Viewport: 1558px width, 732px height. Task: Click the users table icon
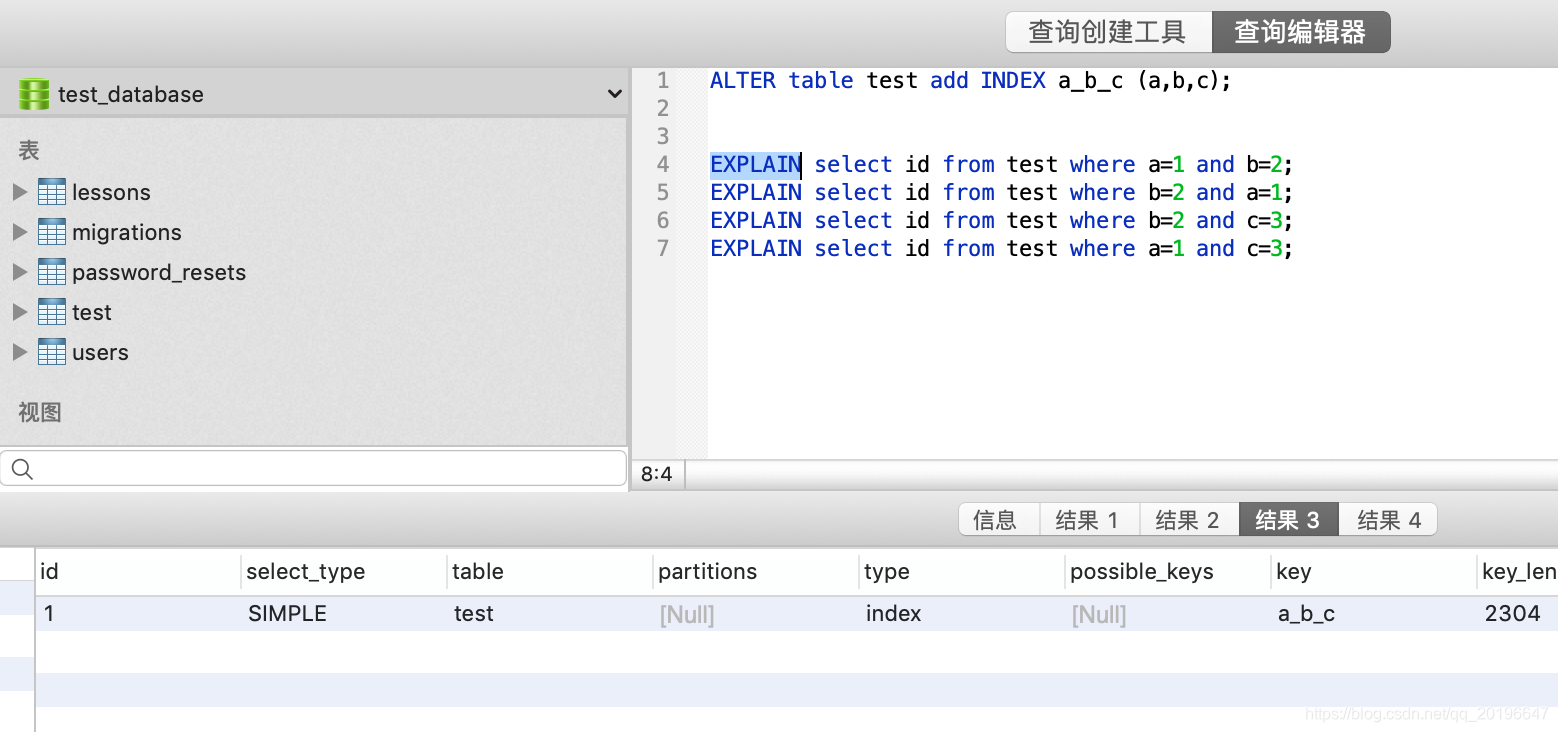(x=52, y=352)
